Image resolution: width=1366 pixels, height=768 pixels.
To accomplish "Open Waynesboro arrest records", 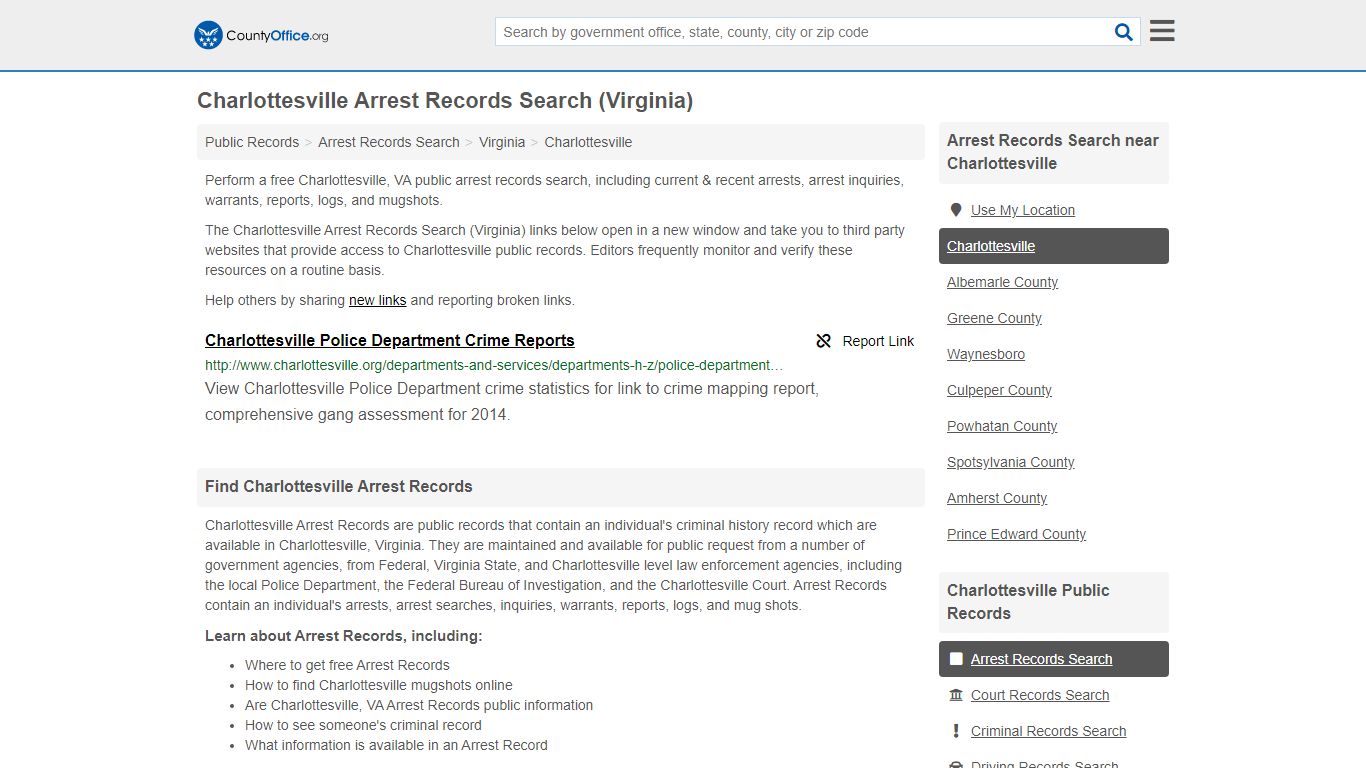I will coord(986,354).
